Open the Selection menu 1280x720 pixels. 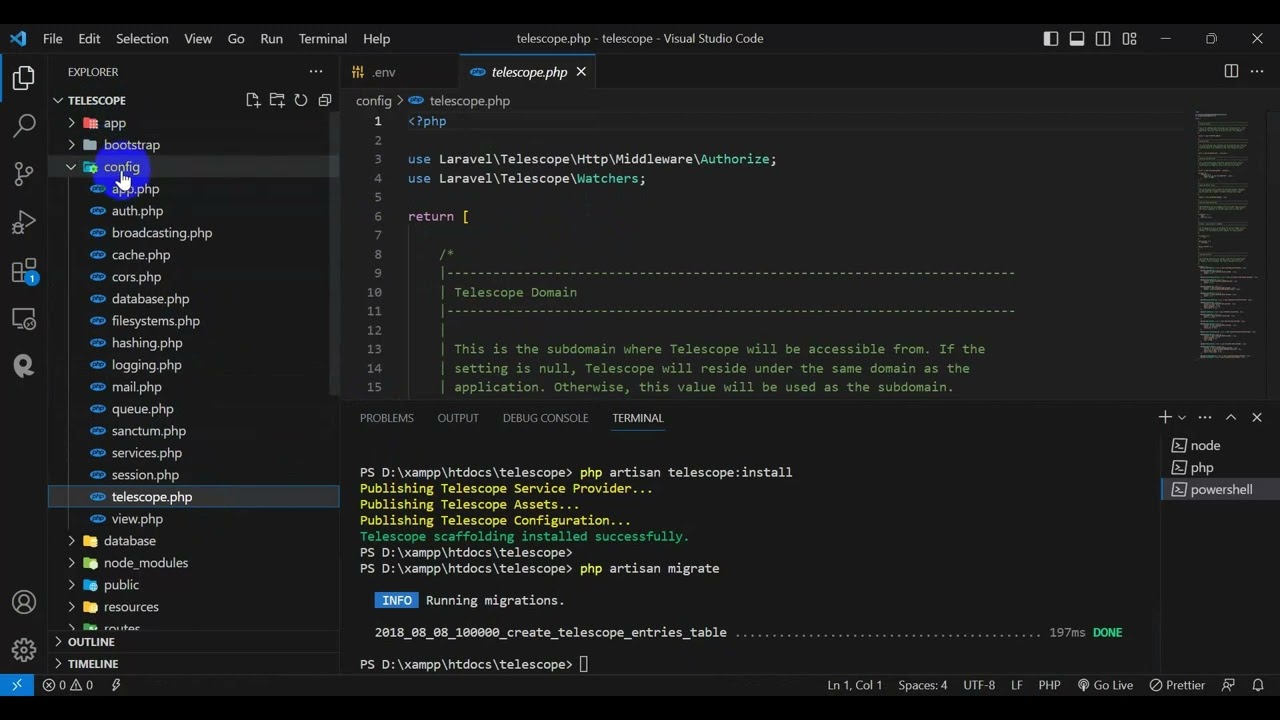click(x=142, y=38)
